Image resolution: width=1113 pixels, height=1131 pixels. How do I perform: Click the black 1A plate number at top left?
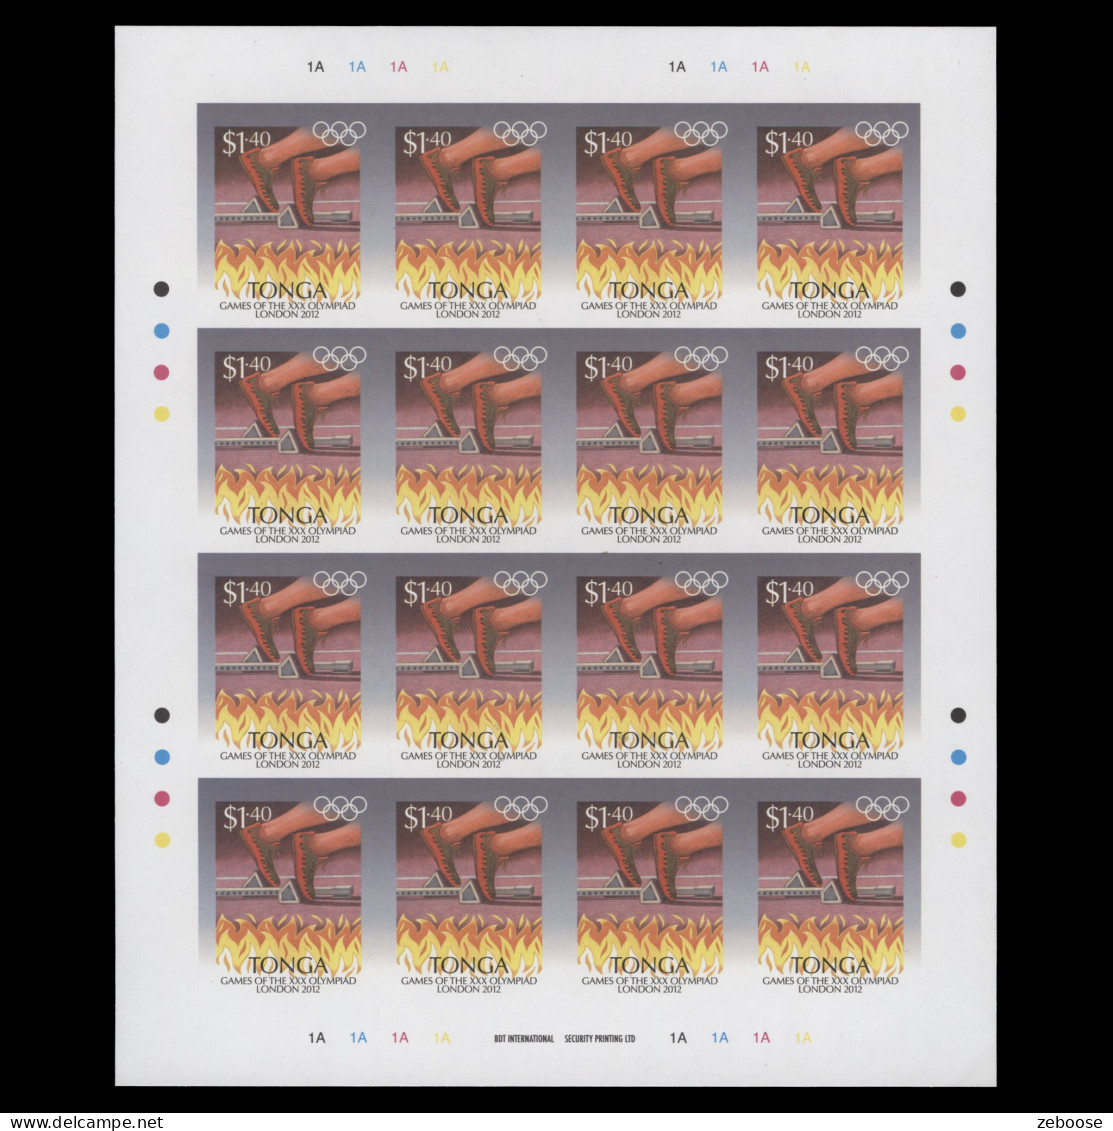click(x=316, y=67)
